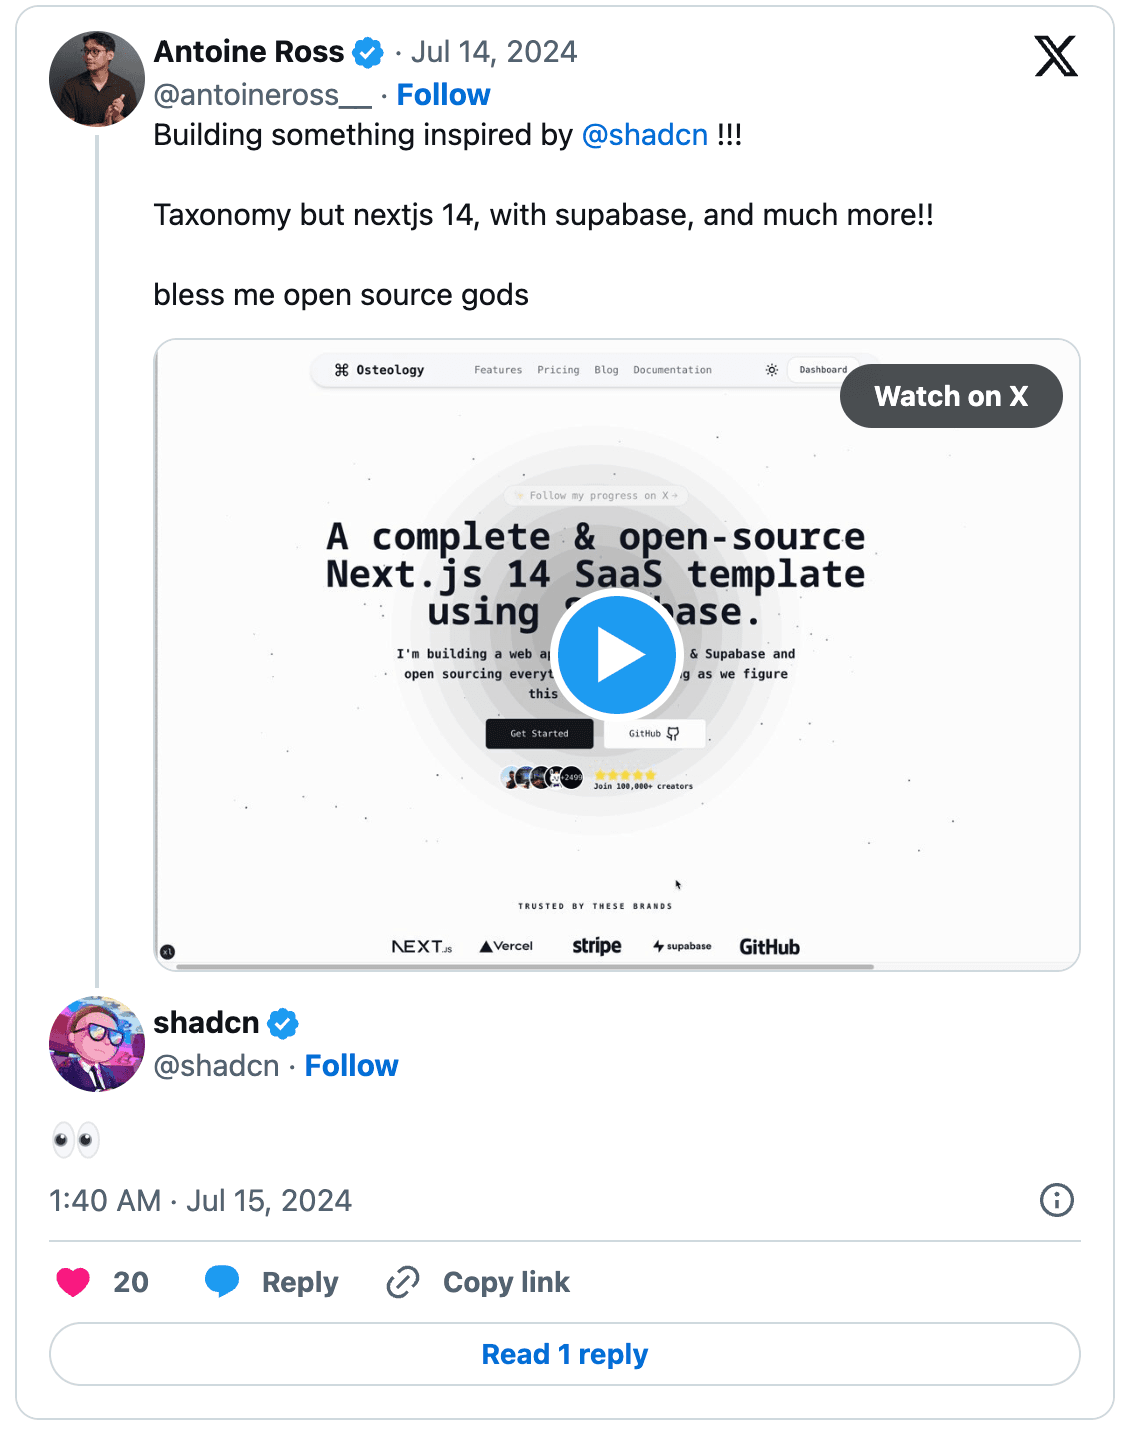Click the GitHub octocat icon on the GitHub button
Image resolution: width=1124 pixels, height=1432 pixels.
(x=674, y=733)
